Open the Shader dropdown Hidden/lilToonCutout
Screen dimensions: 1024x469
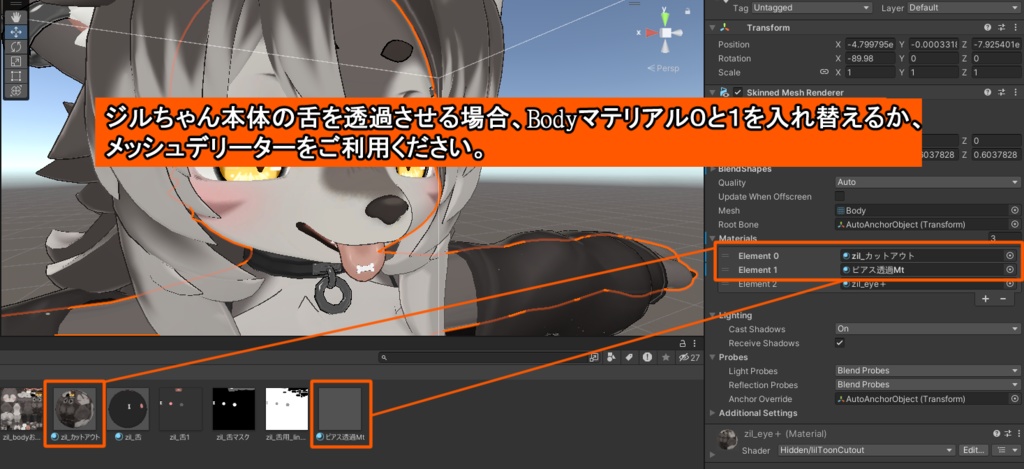click(x=866, y=450)
